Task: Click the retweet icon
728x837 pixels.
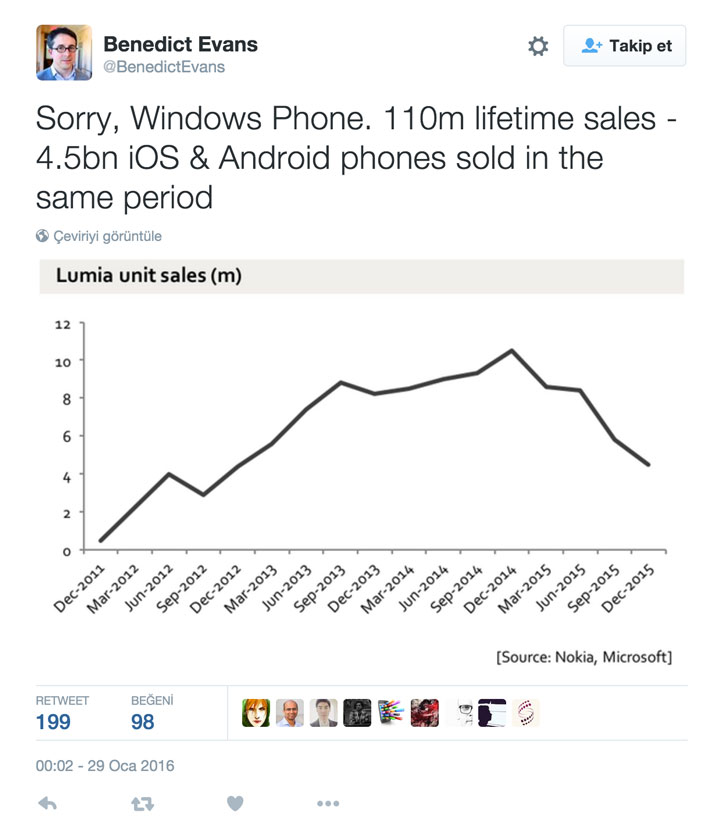Action: coord(143,803)
